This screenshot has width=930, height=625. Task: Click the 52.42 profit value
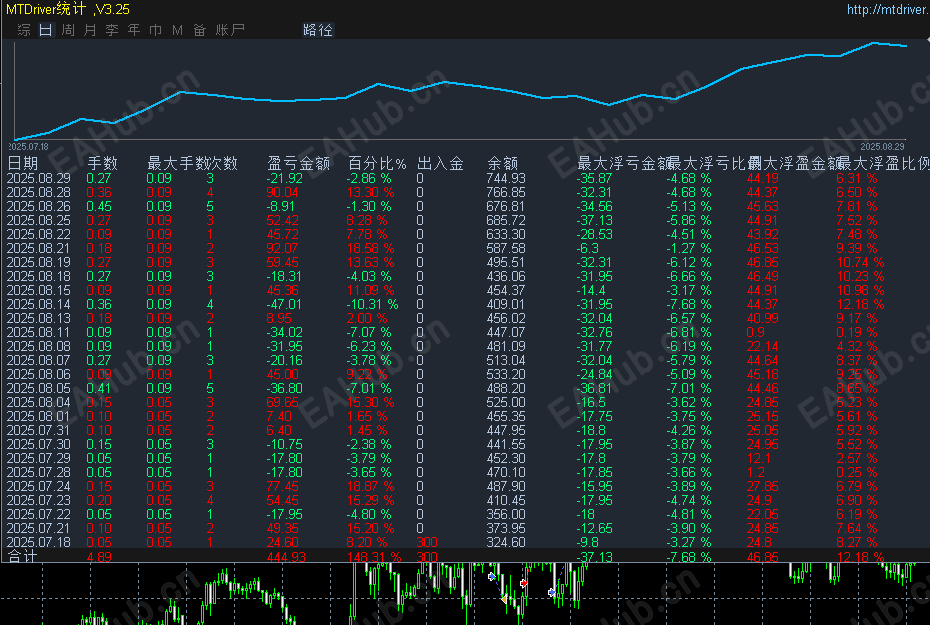pyautogui.click(x=282, y=221)
